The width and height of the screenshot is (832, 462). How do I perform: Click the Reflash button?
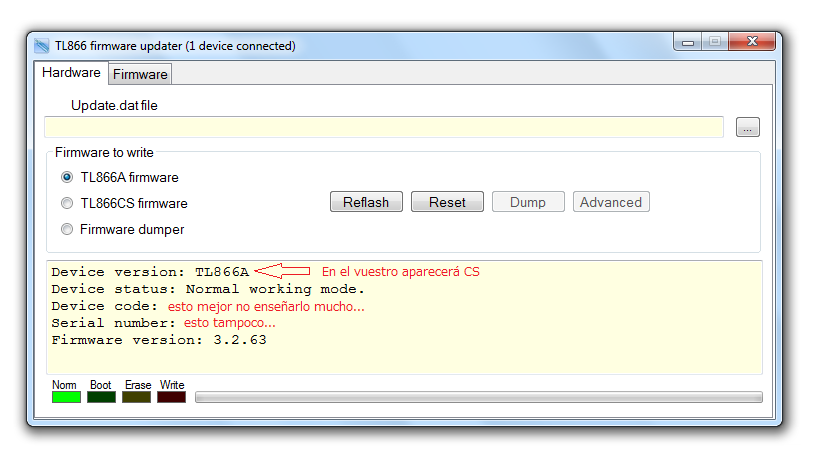(366, 202)
